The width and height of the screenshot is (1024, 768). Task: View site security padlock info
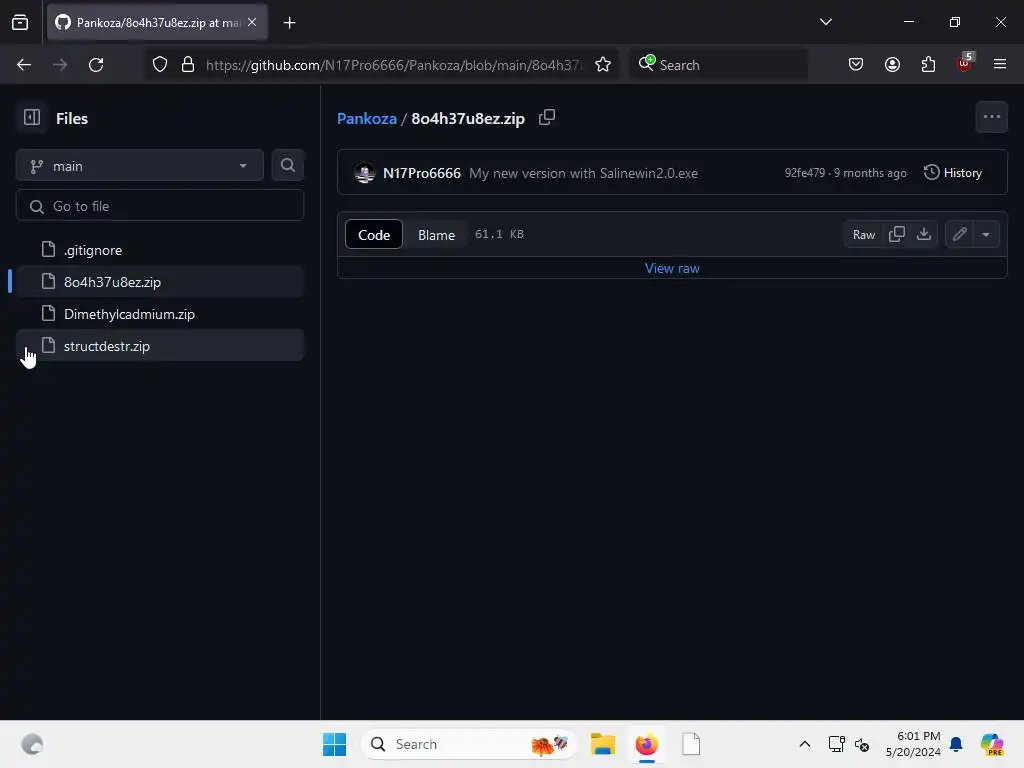[188, 65]
